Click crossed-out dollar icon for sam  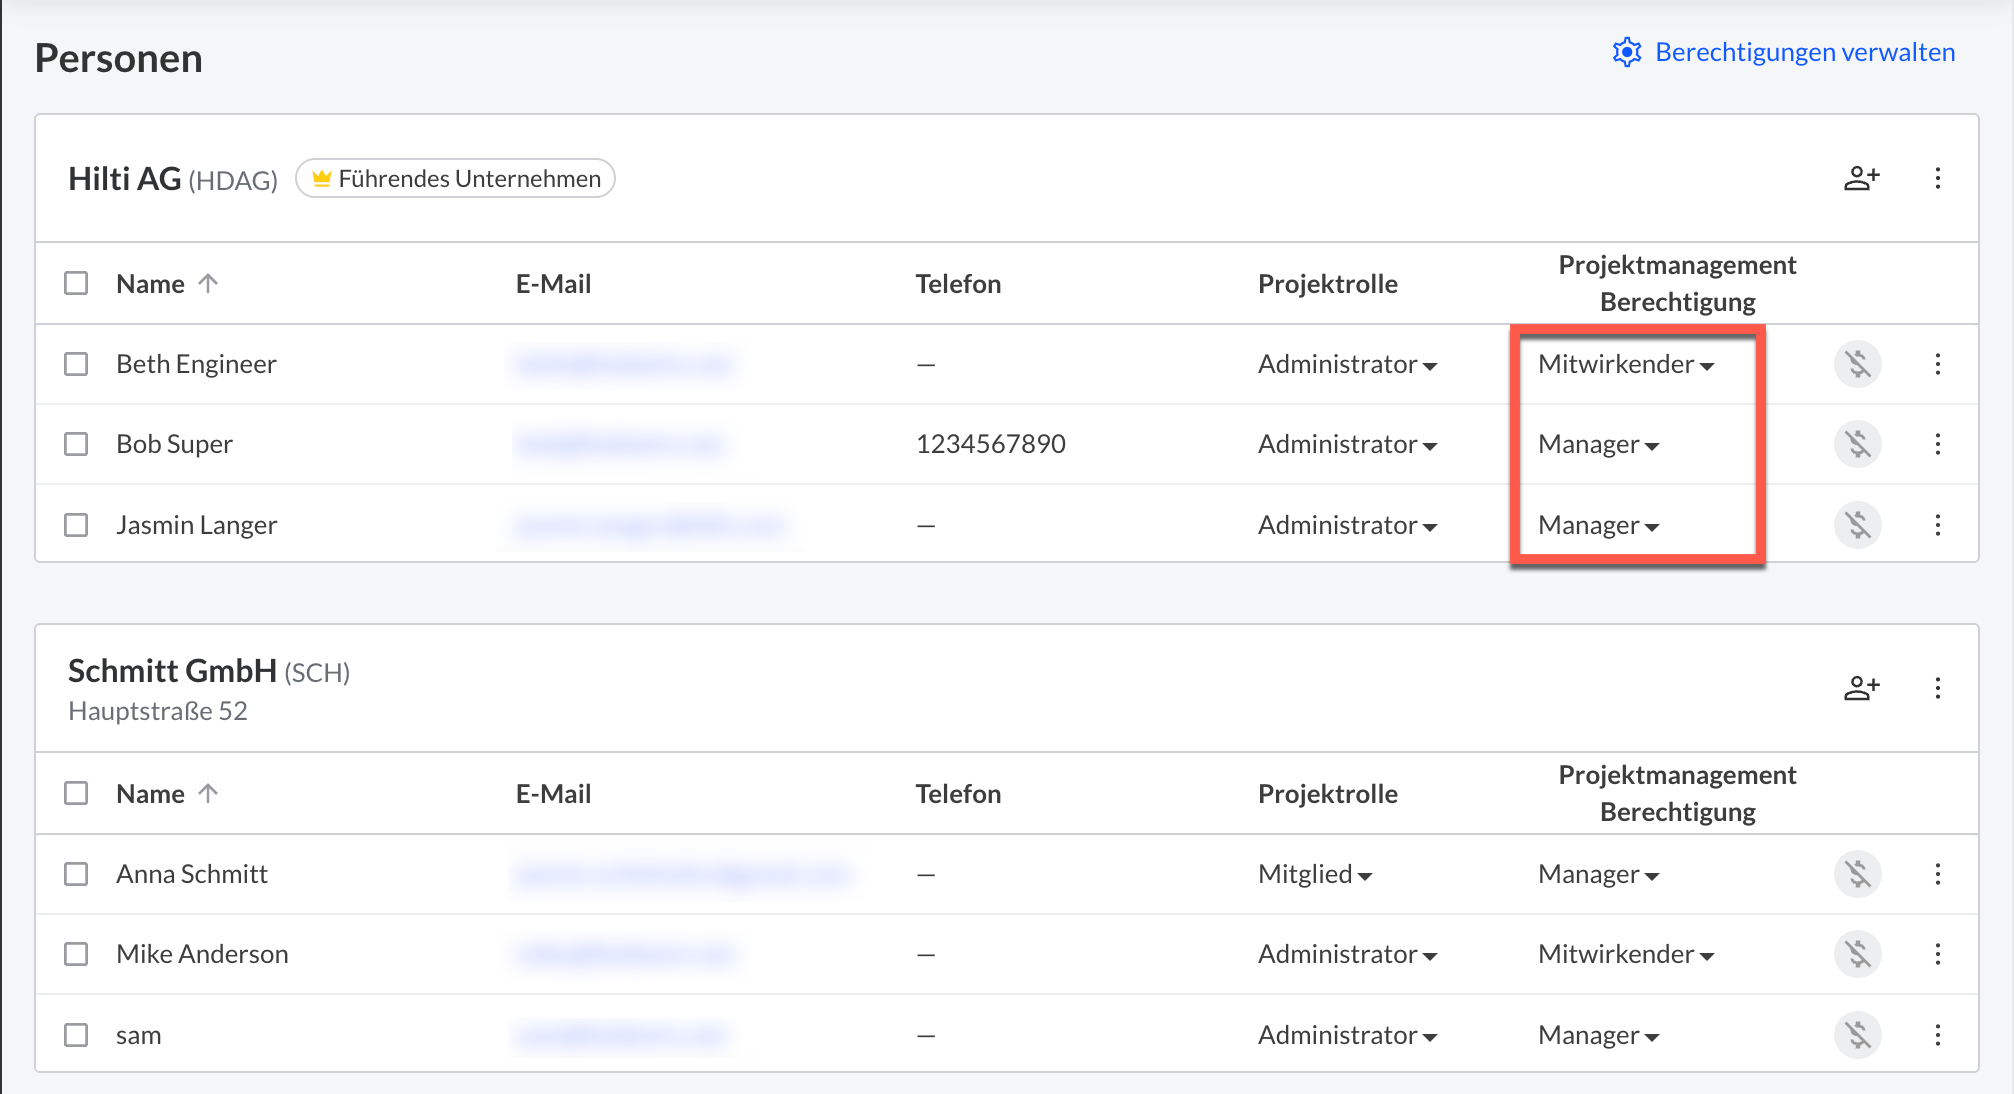tap(1857, 1035)
